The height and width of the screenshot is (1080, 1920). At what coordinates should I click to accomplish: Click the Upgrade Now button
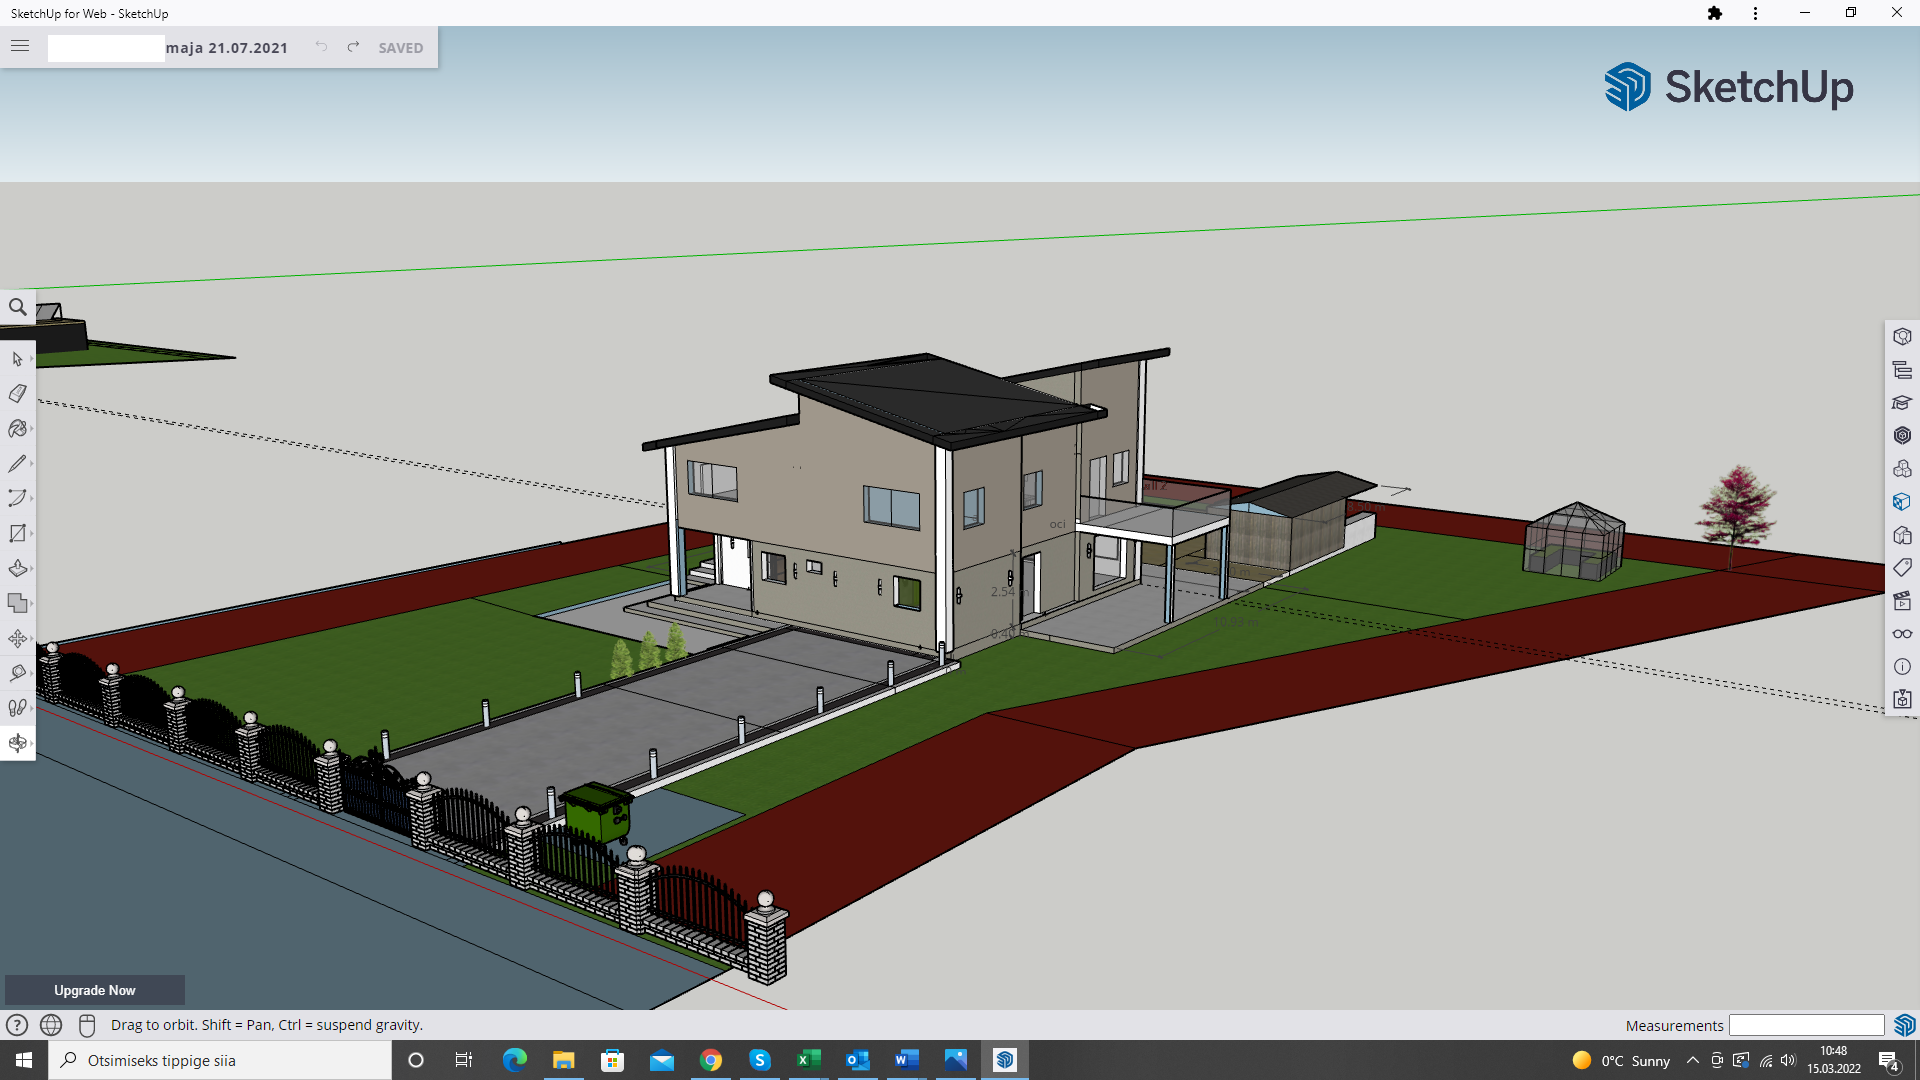95,990
